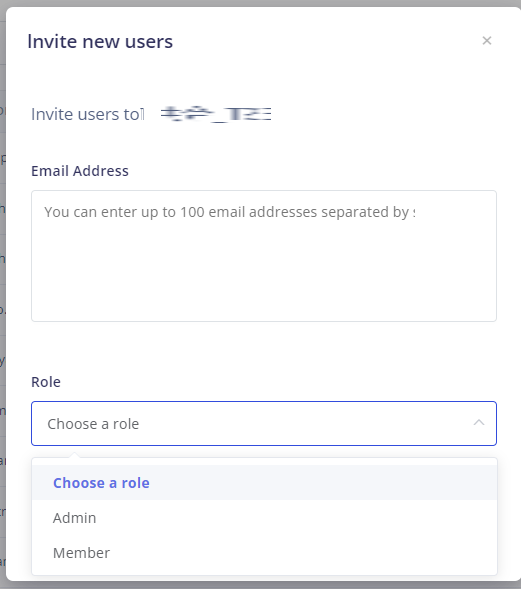521x589 pixels.
Task: Click the Choose a role placeholder text
Action: pos(93,424)
